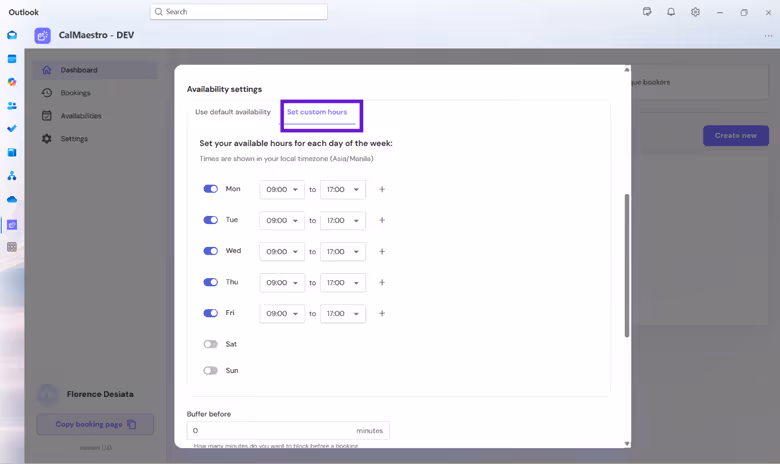Click the scrollbar up arrow in dialog

coord(627,70)
